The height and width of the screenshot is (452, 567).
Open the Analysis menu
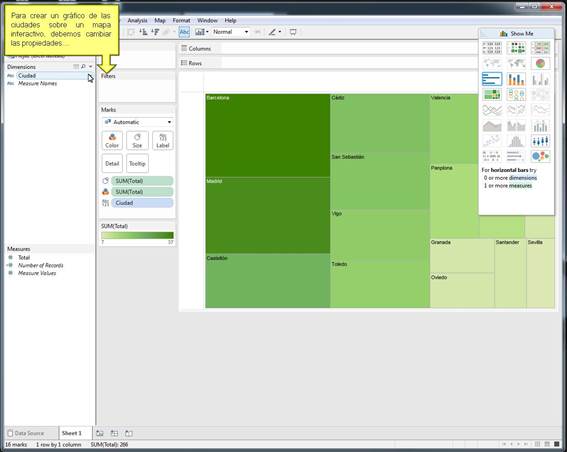click(137, 21)
